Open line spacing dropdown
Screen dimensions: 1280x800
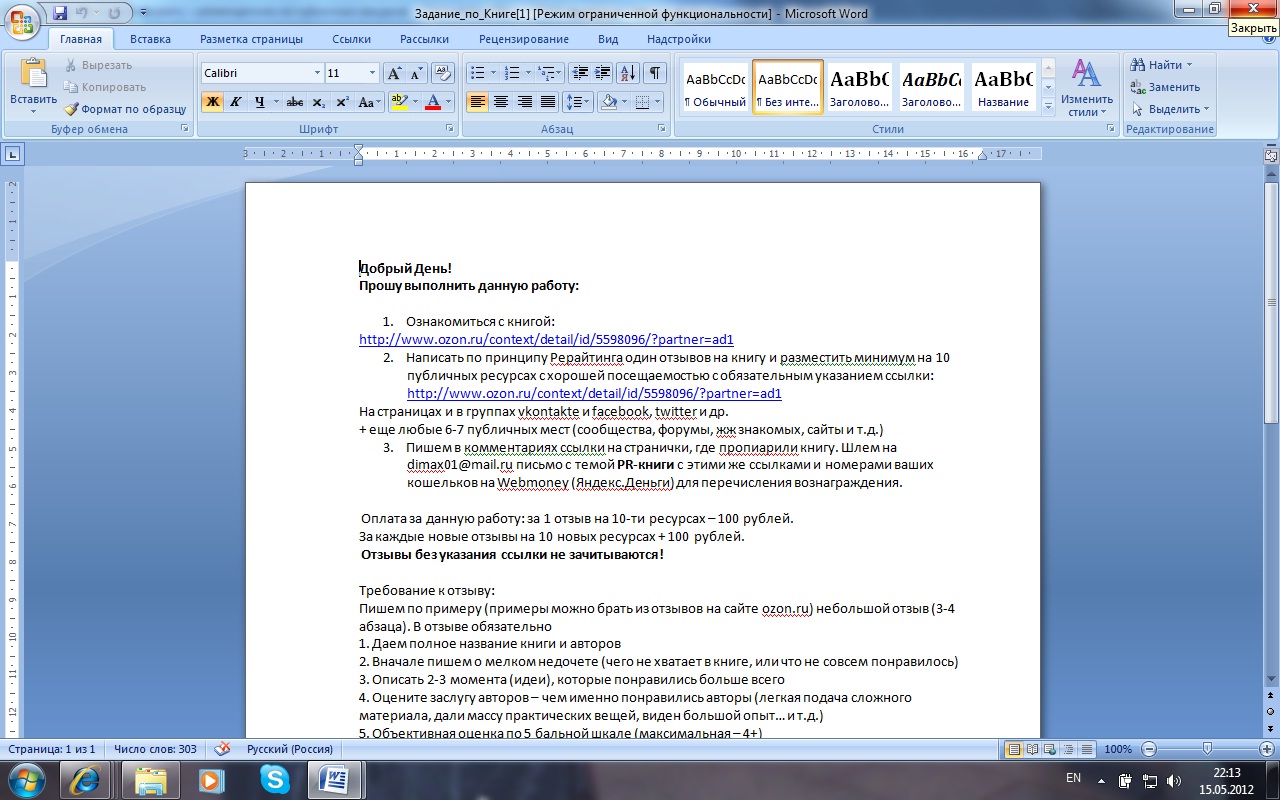[x=577, y=102]
